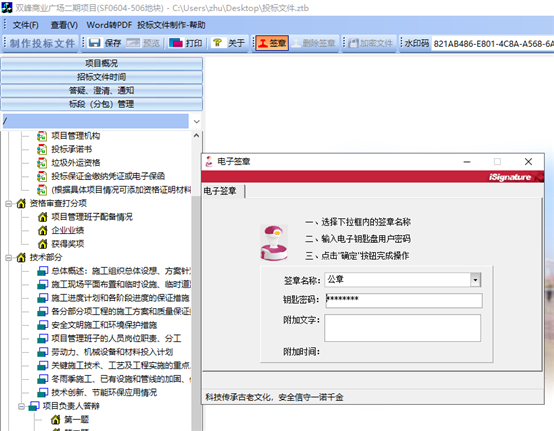Screen dimensions: 554x431
Task: Open the Word转PDF menu
Action: [x=109, y=25]
